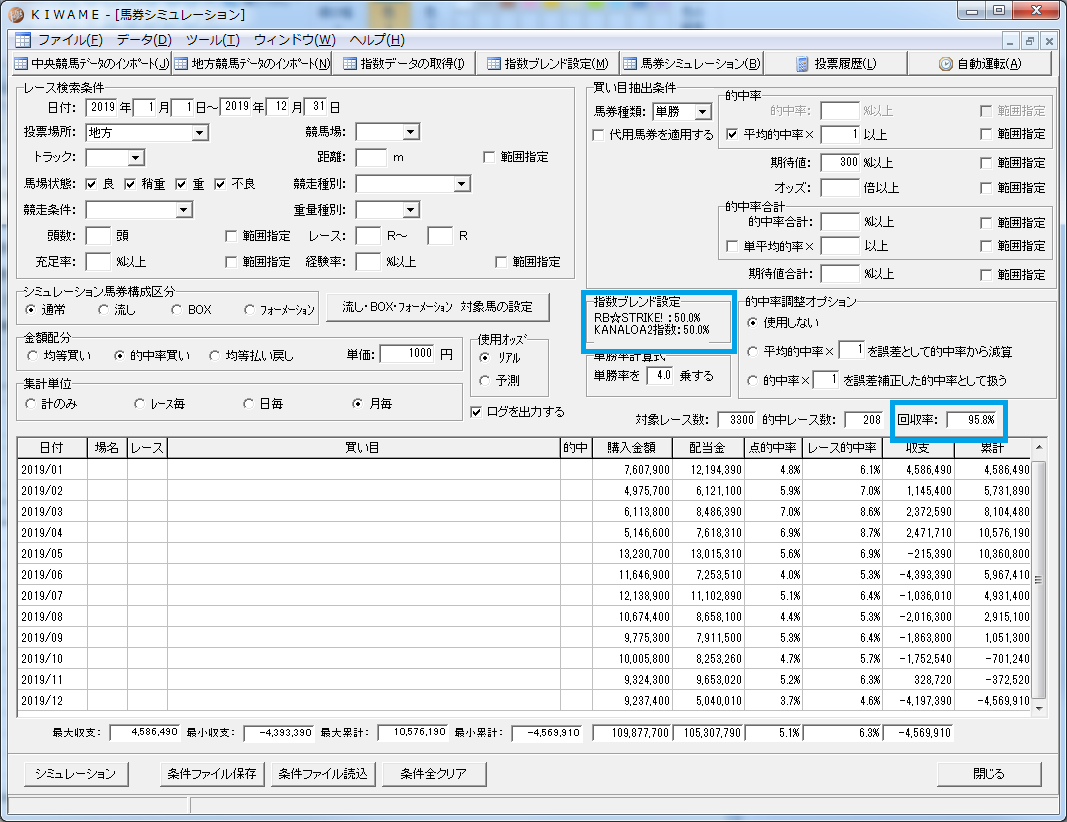Image resolution: width=1067 pixels, height=822 pixels.
Task: Open 指数ブレンド設定 from the toolbar
Action: (x=548, y=63)
